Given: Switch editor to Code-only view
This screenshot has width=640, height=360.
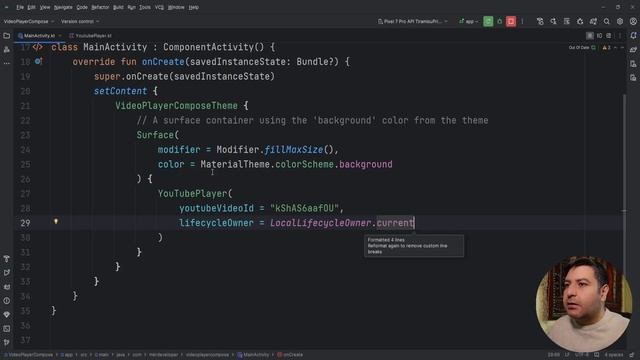Looking at the screenshot, I should (x=590, y=36).
